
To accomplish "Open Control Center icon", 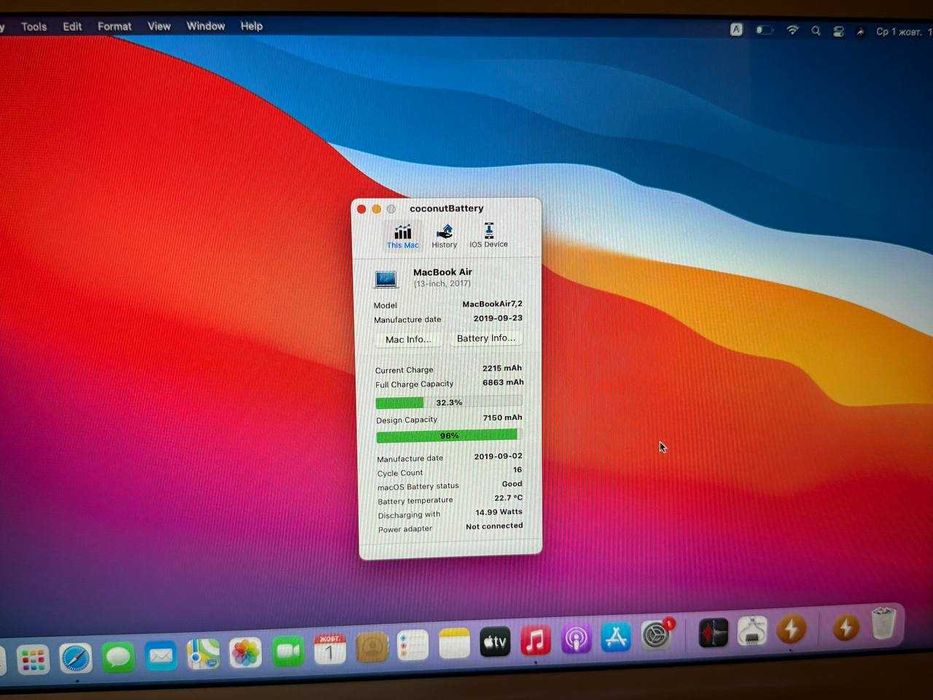I will tap(838, 31).
